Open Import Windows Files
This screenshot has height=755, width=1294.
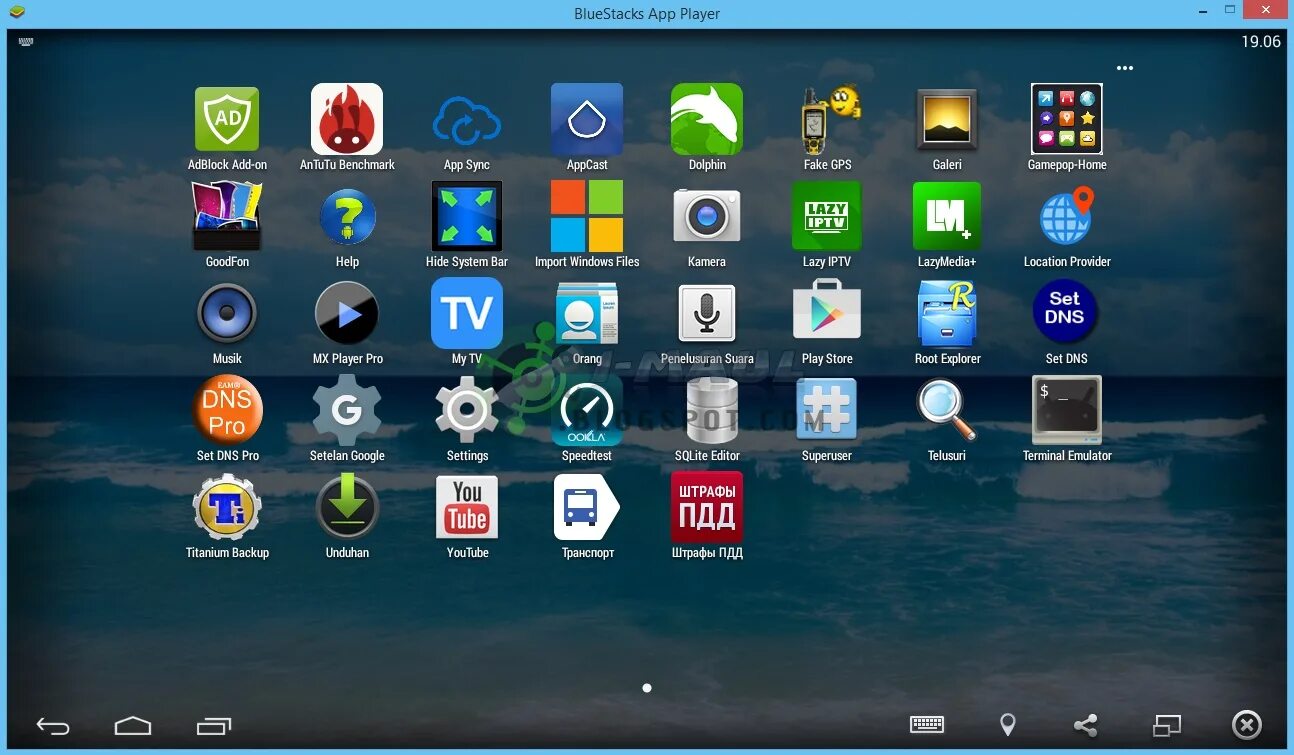click(x=587, y=216)
